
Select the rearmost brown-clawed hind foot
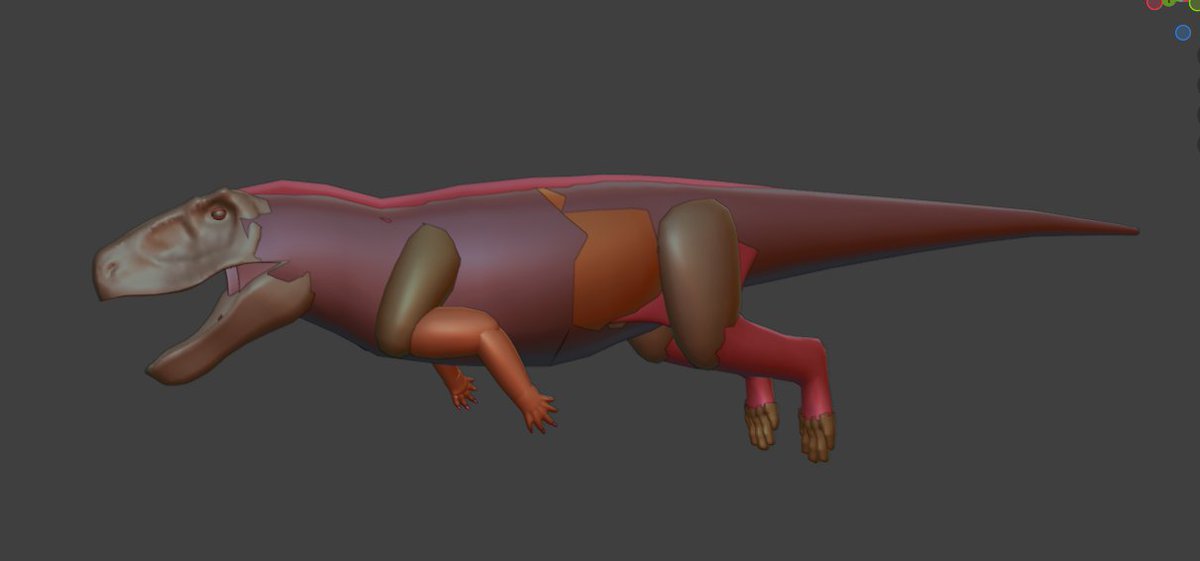tap(817, 436)
